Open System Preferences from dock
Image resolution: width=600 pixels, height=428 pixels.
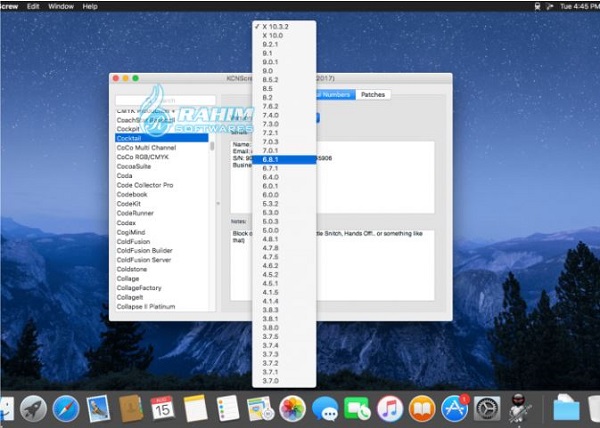(x=488, y=408)
